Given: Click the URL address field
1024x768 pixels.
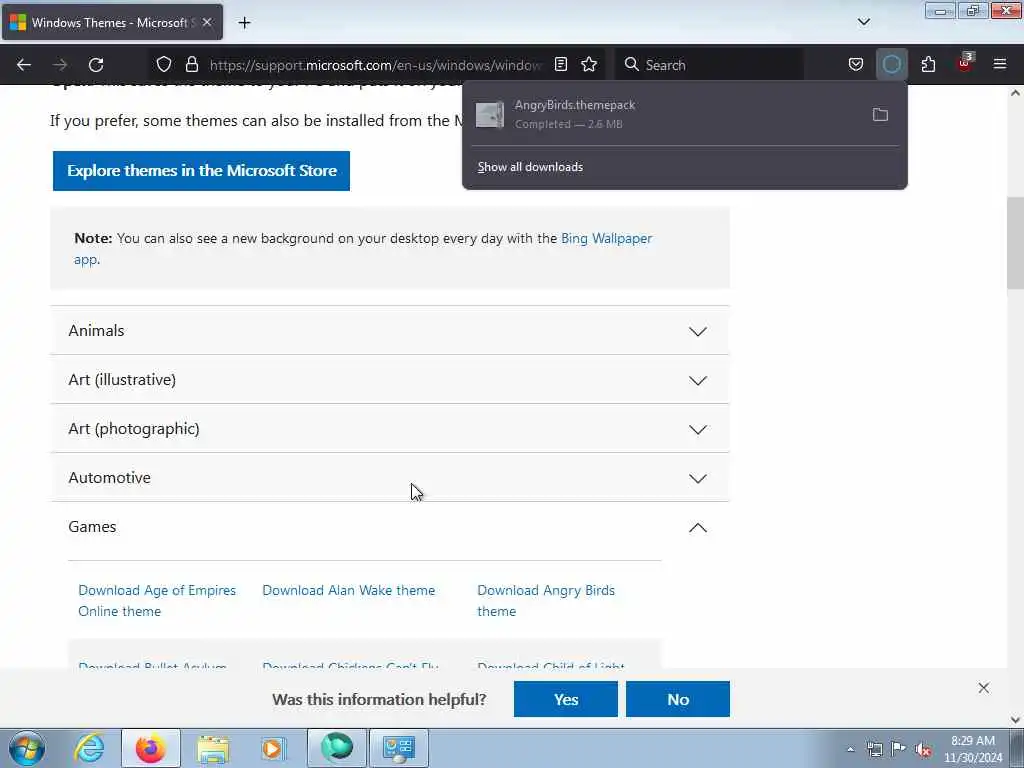Looking at the screenshot, I should 375,65.
